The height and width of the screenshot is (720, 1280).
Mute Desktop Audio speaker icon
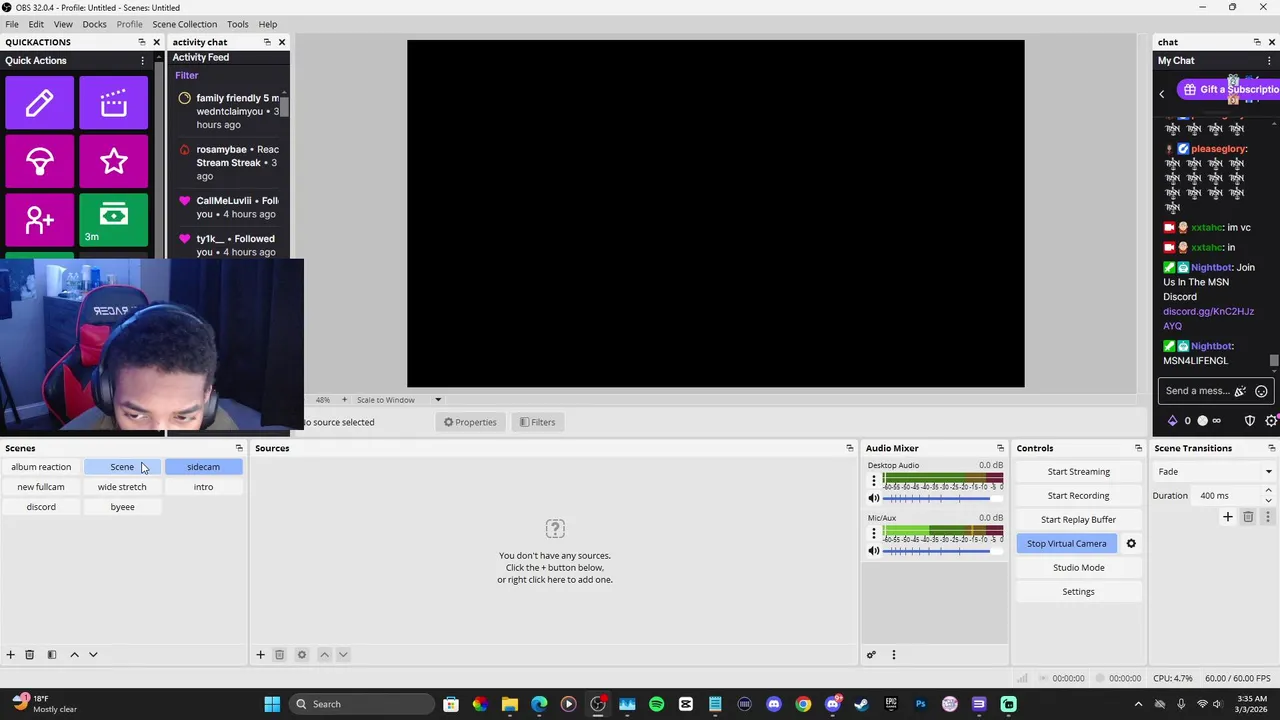[874, 498]
